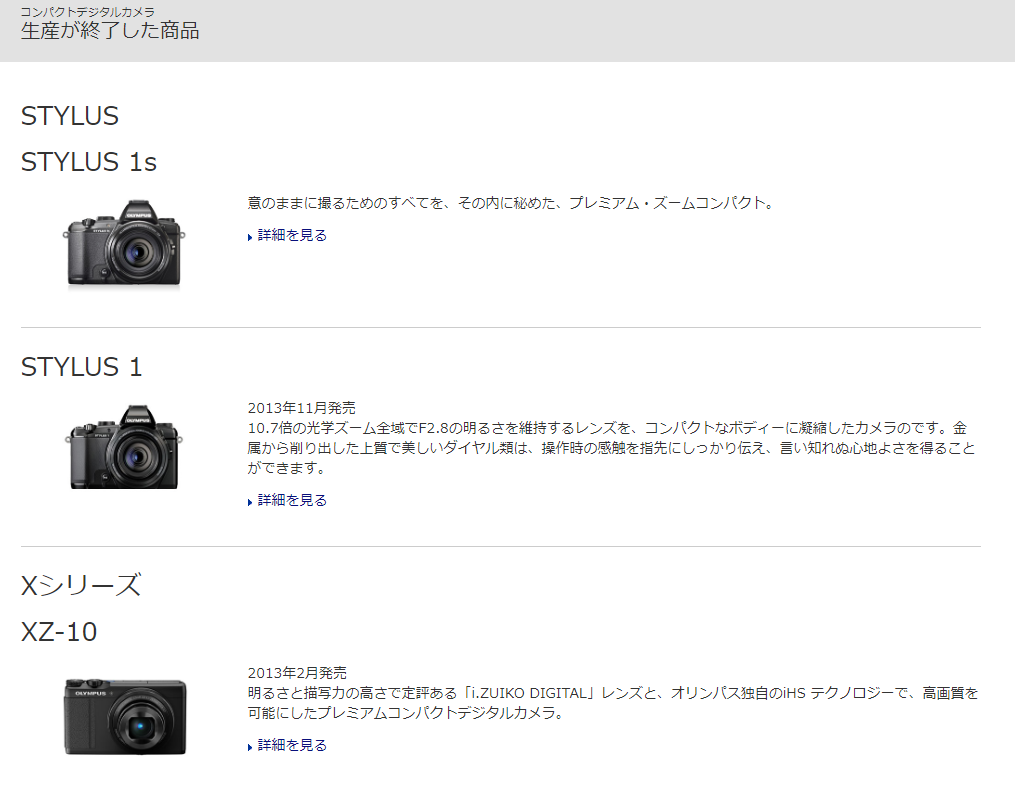Open 詳細を見る link for STYLUS 1s
This screenshot has height=797, width=1015.
[292, 236]
